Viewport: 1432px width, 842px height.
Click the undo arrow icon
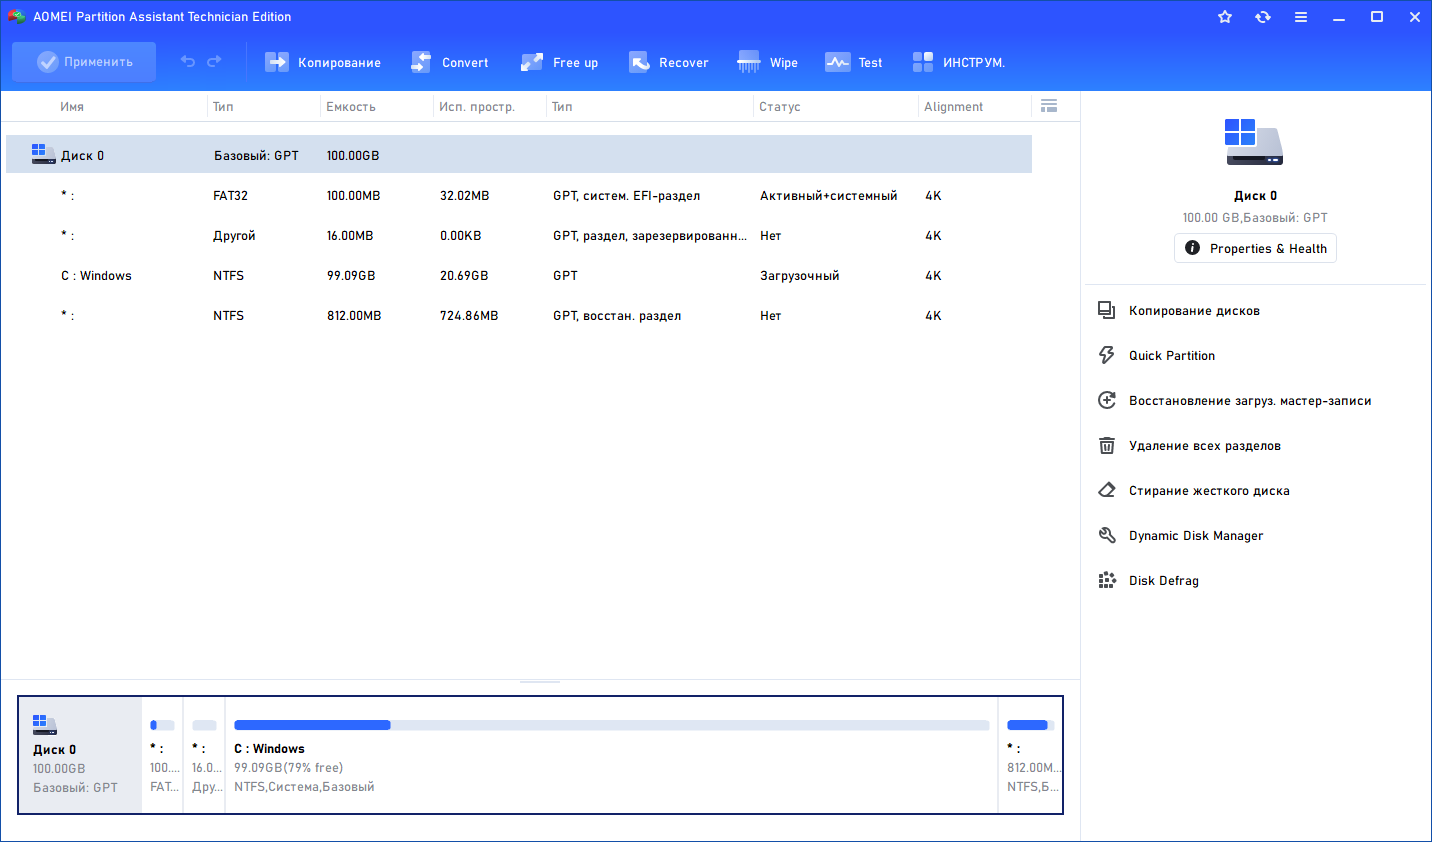point(188,62)
